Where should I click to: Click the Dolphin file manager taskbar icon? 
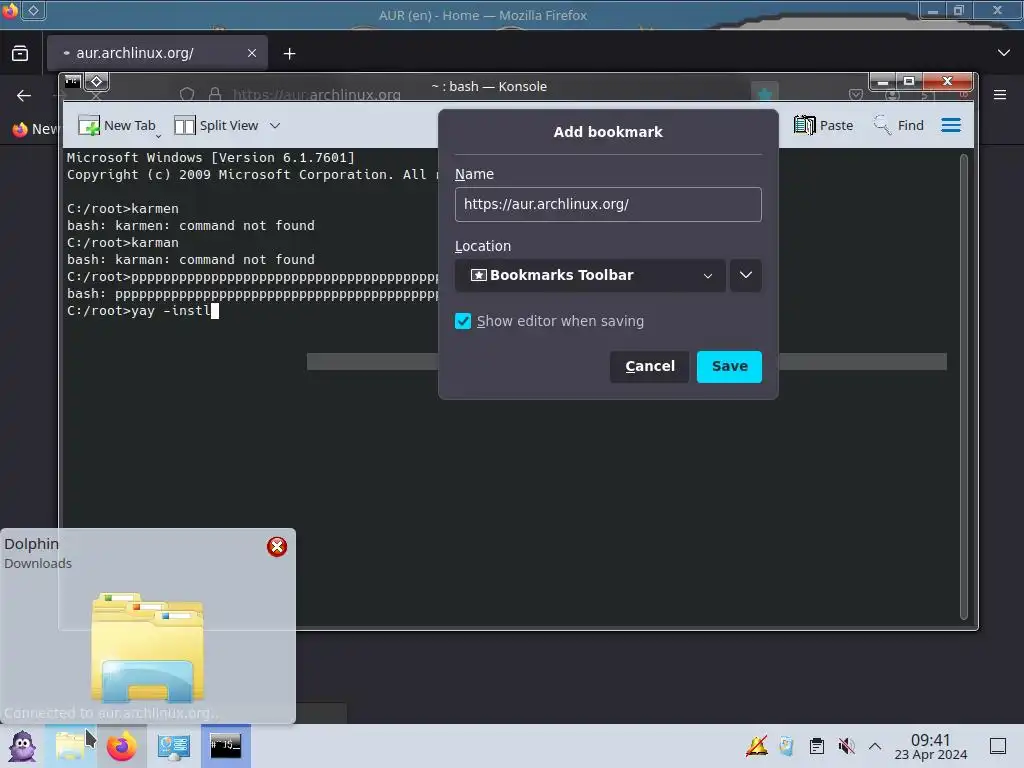coord(71,746)
